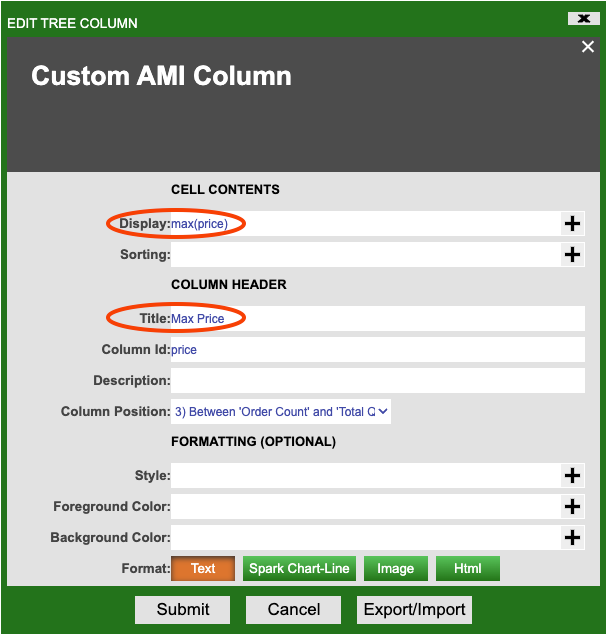Open the Export/Import dialog
This screenshot has width=607, height=635.
(414, 609)
